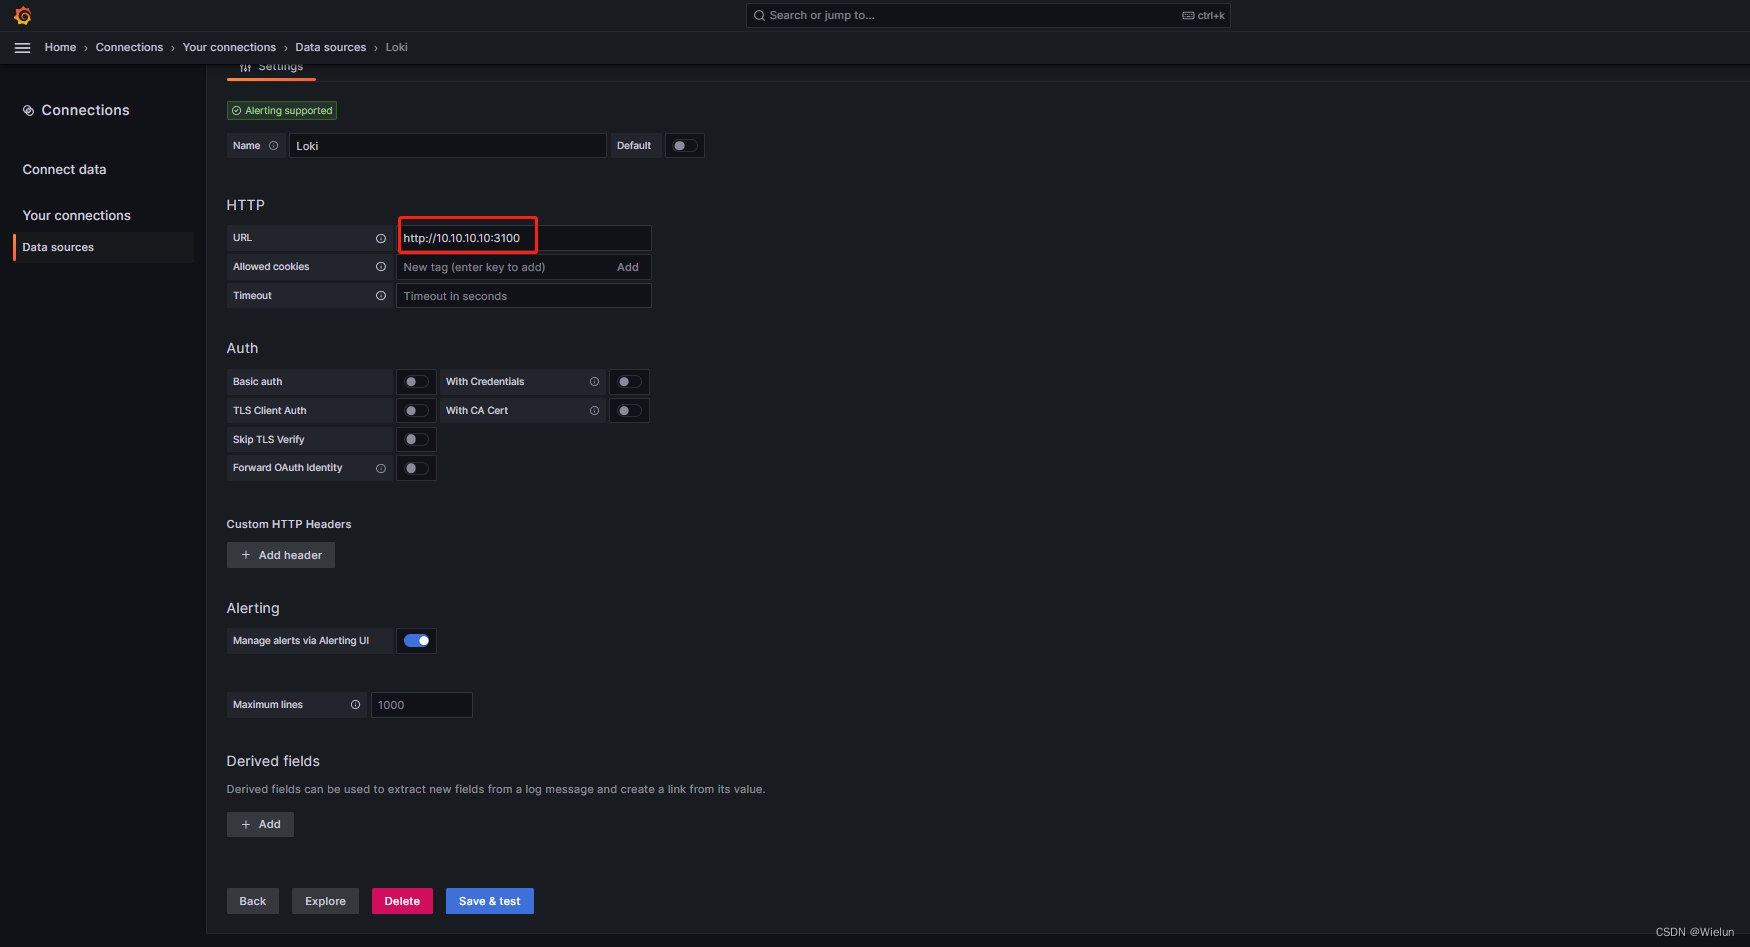Click the Settings tab sliders icon
Viewport: 1750px width, 947px height.
(x=245, y=68)
